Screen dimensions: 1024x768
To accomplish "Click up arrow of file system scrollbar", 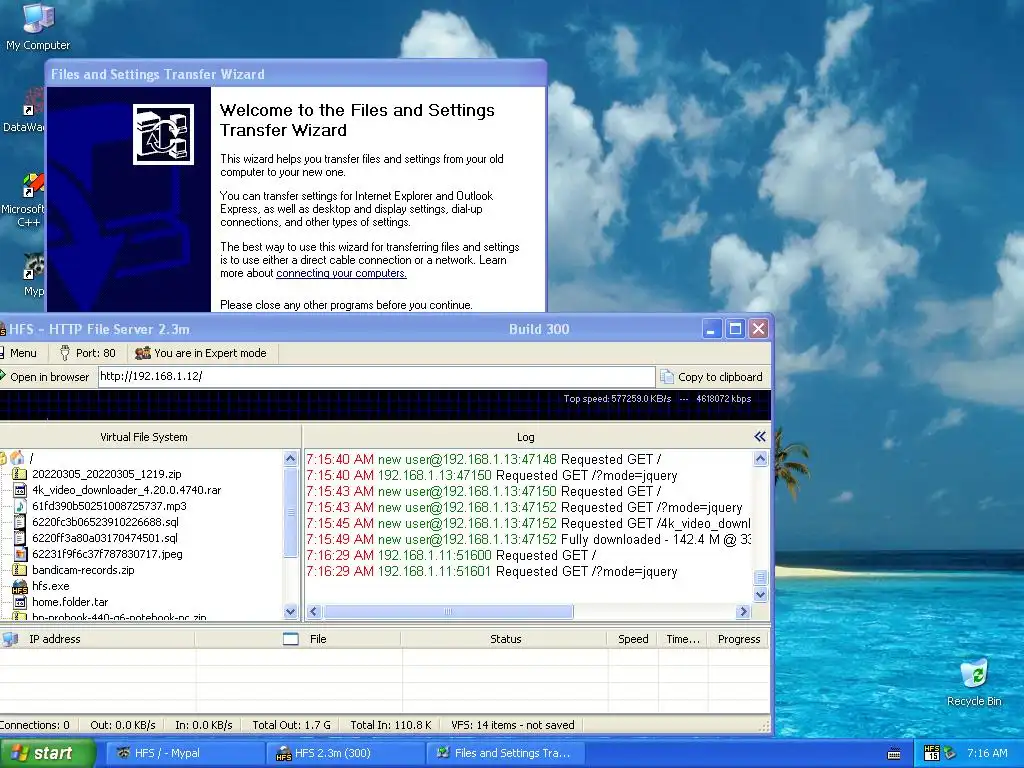I will (291, 458).
